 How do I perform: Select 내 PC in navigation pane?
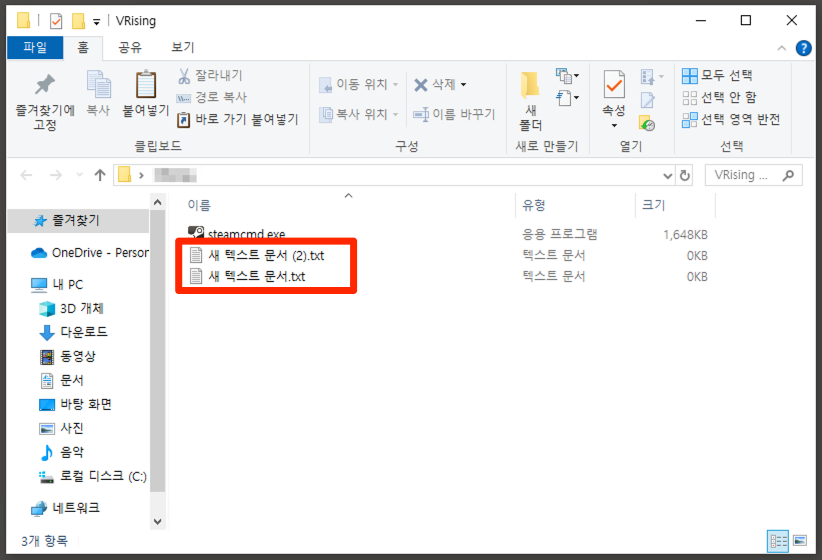pyautogui.click(x=57, y=285)
